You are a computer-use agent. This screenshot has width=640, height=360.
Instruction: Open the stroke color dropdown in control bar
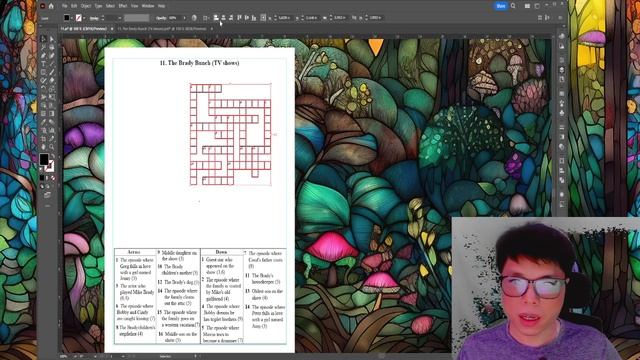pos(84,18)
